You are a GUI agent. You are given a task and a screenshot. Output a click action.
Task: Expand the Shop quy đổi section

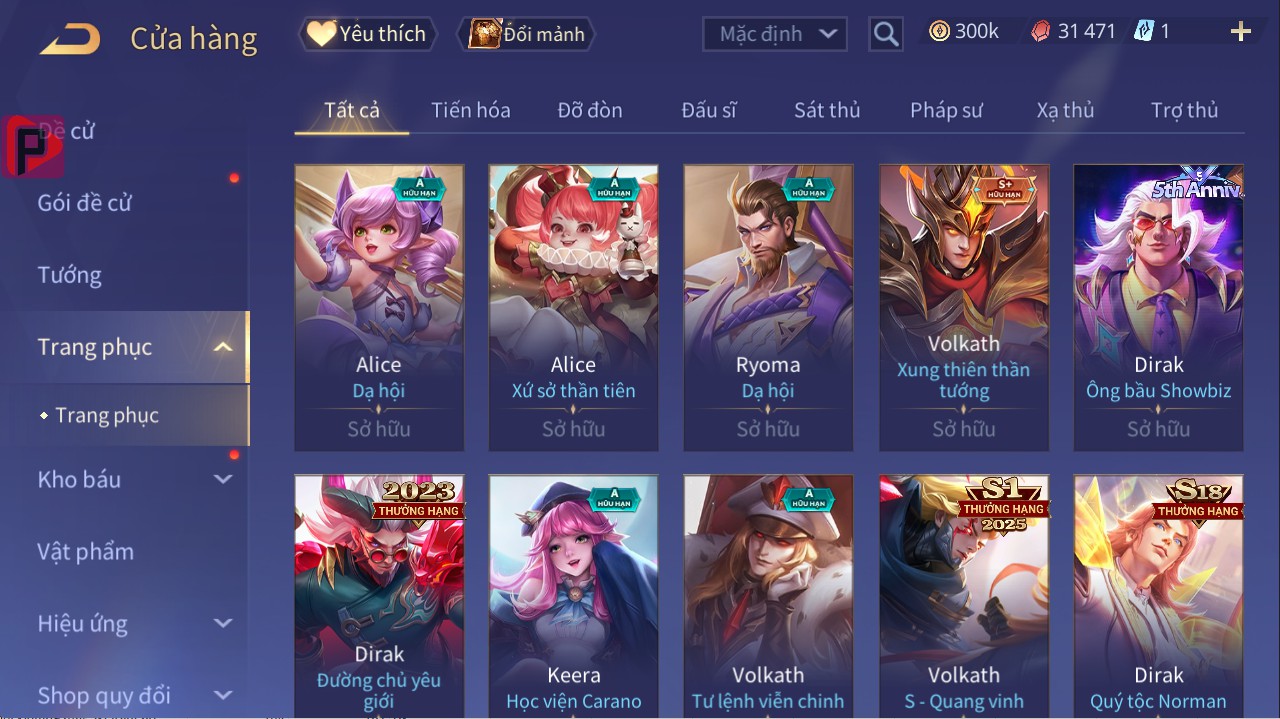point(223,695)
